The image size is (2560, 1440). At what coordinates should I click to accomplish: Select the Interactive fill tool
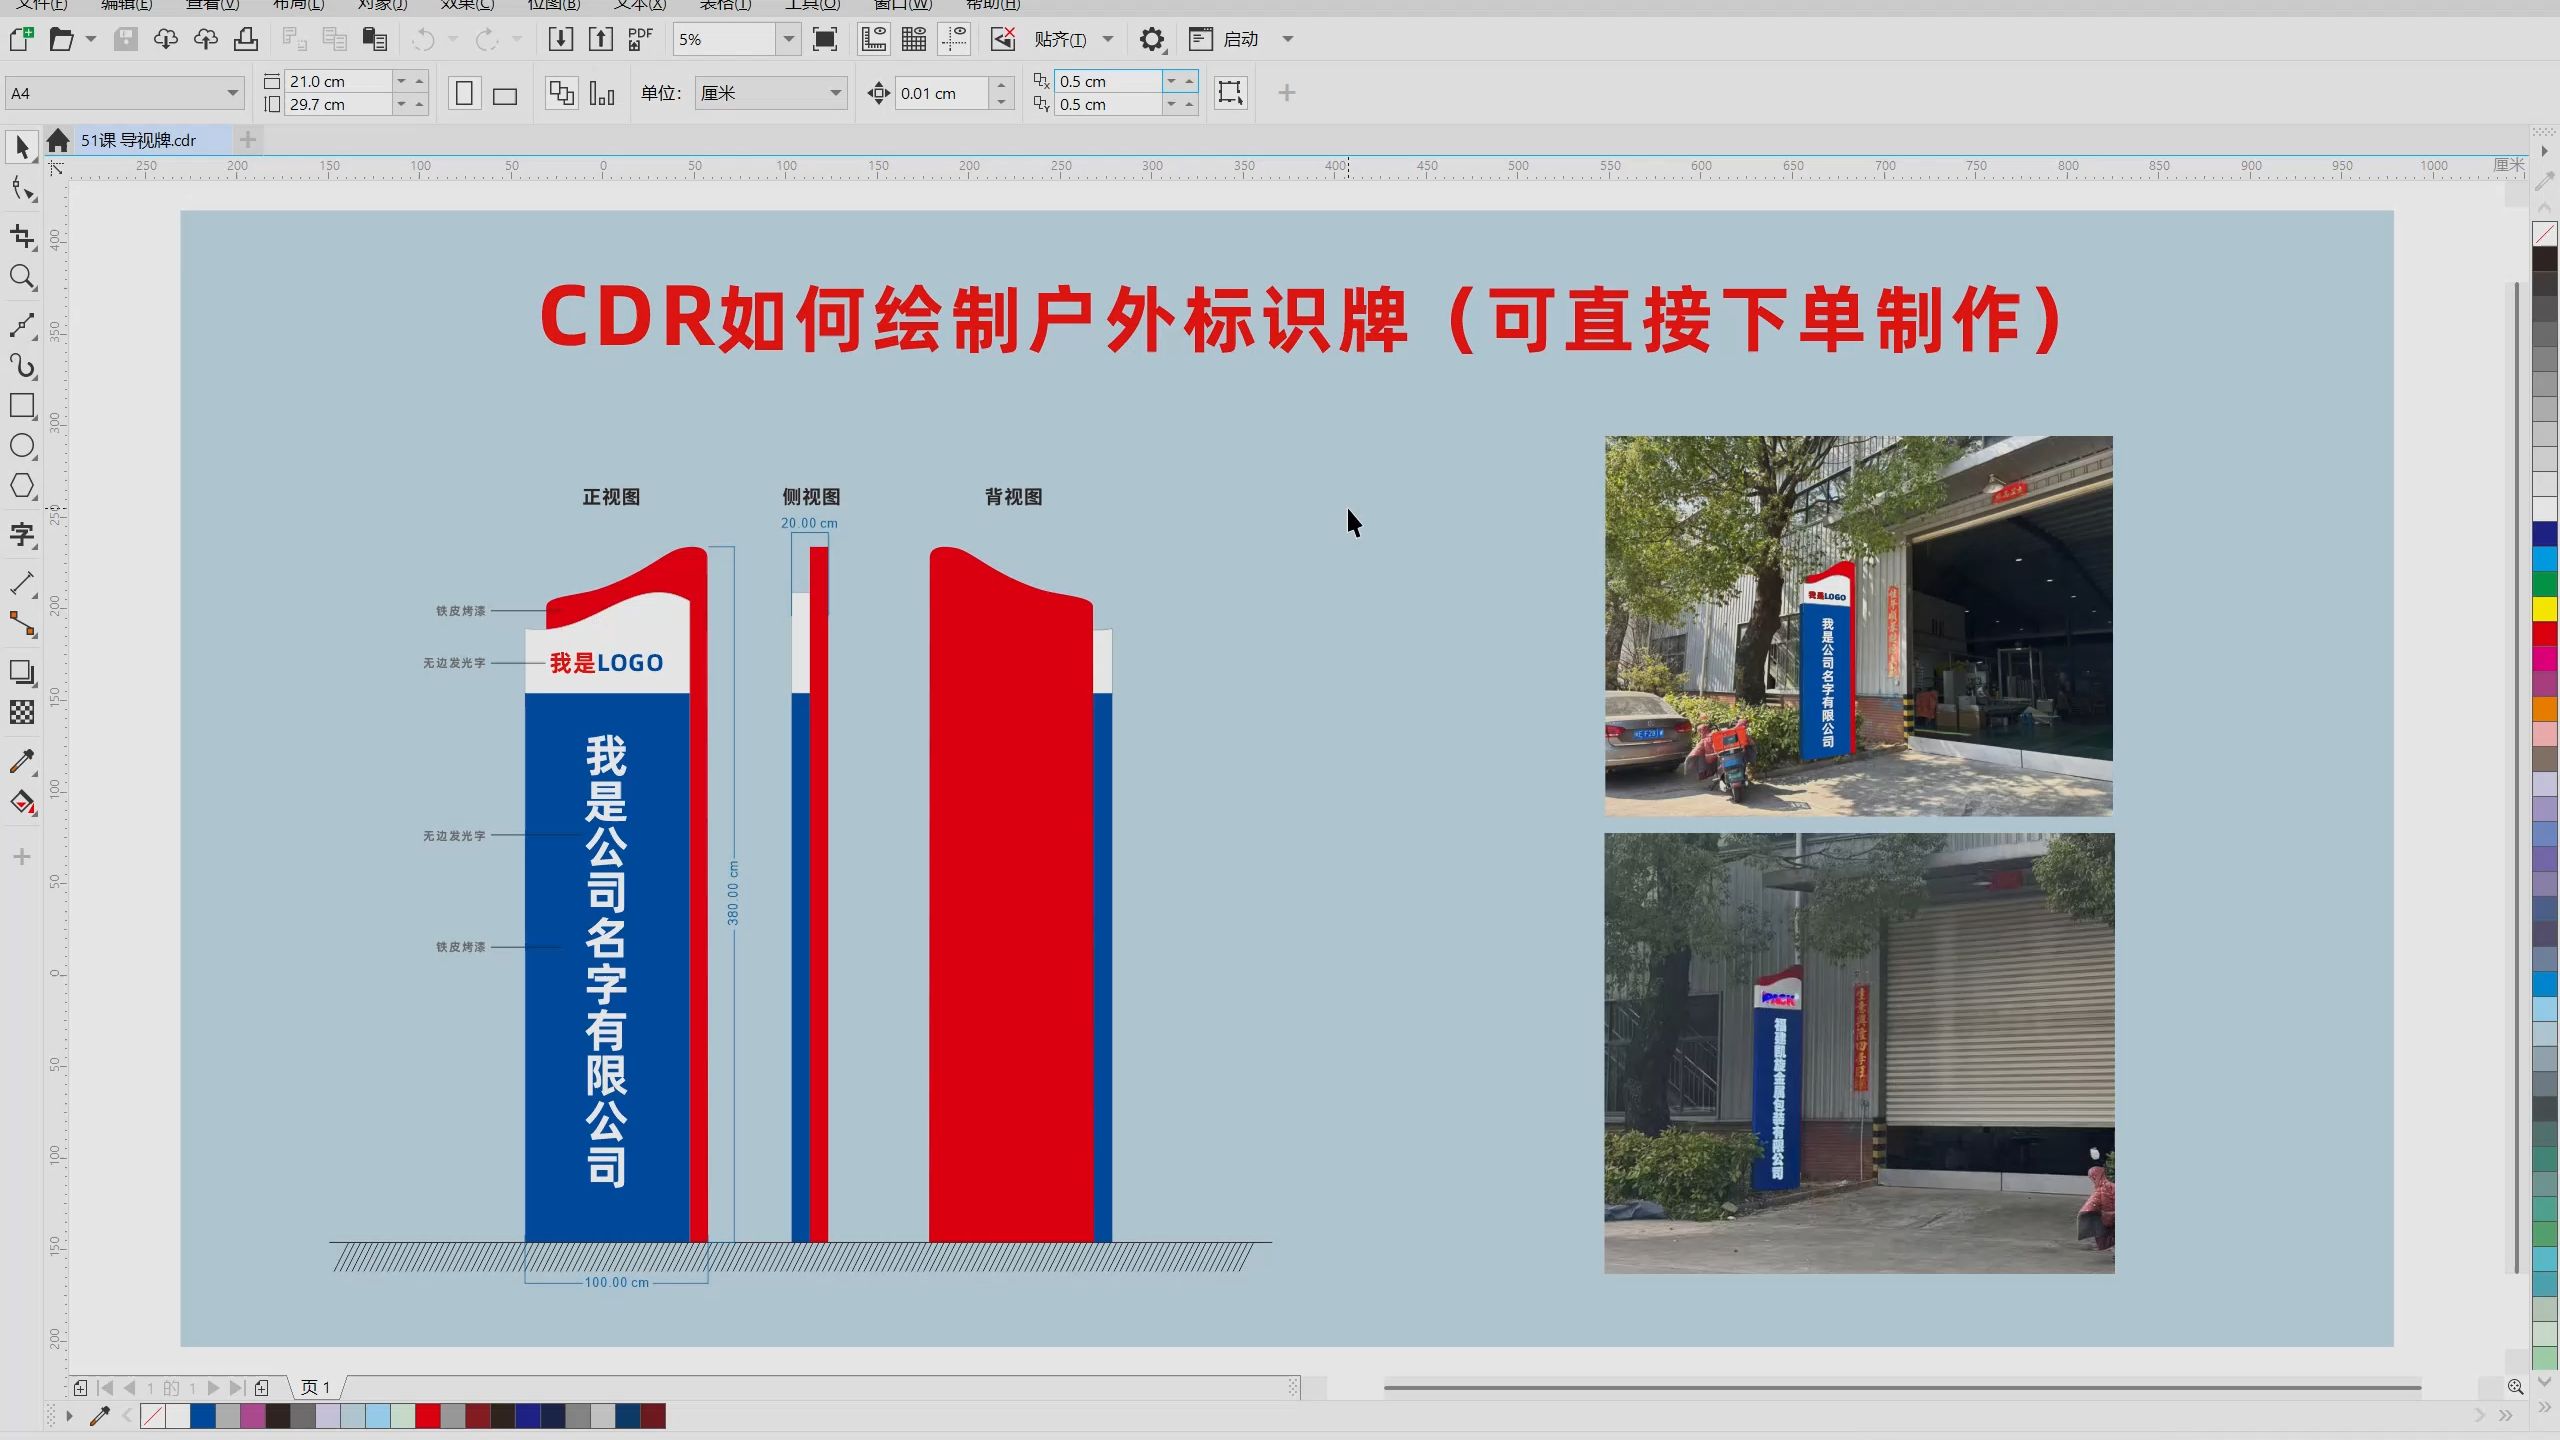(22, 802)
